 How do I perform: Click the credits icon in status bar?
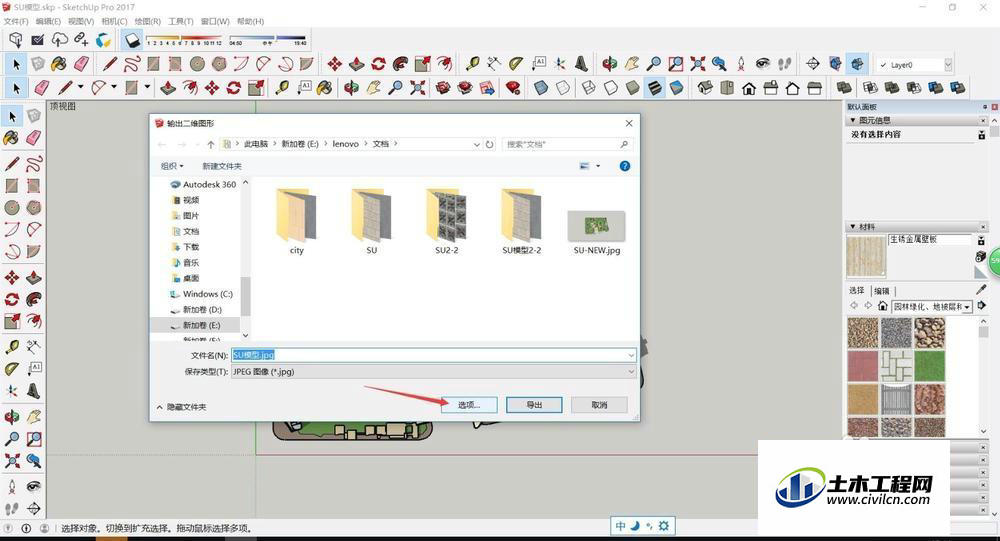[26, 528]
